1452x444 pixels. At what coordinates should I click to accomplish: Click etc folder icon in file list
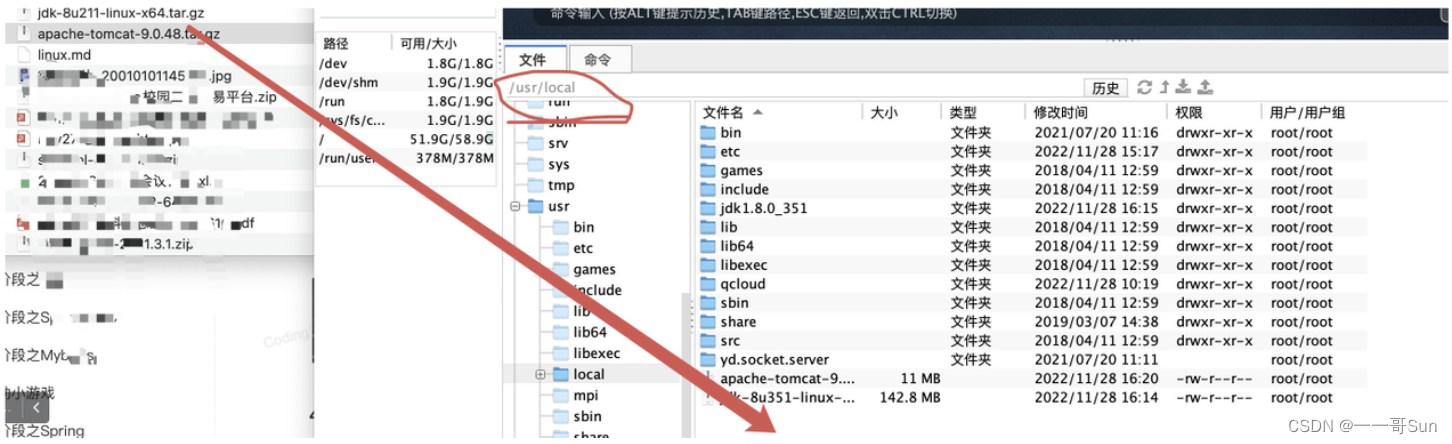tap(708, 151)
